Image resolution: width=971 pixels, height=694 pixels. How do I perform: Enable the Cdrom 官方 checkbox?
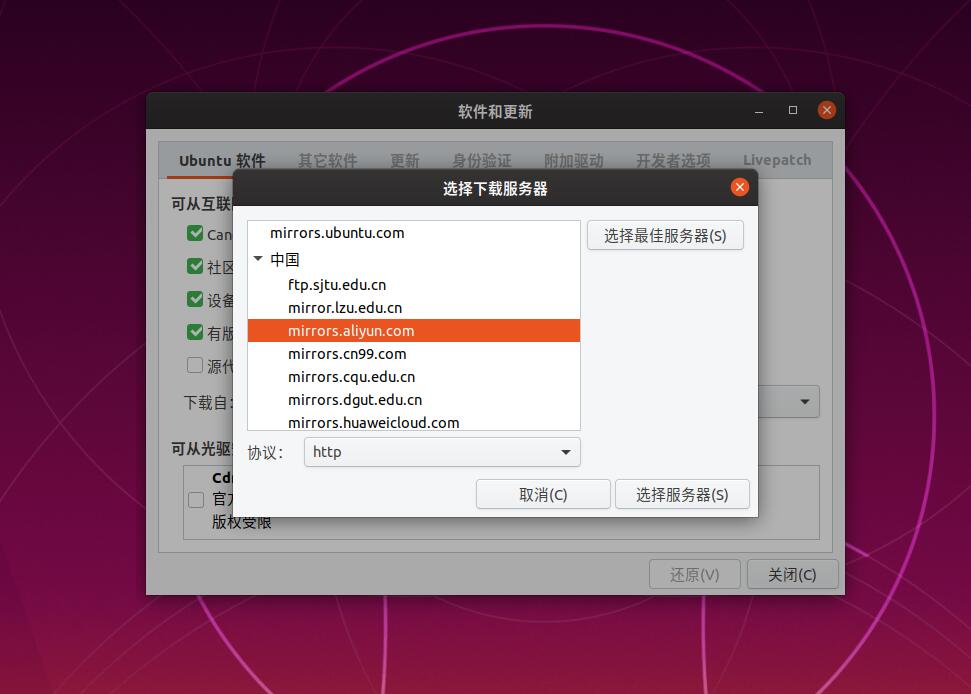[x=196, y=500]
